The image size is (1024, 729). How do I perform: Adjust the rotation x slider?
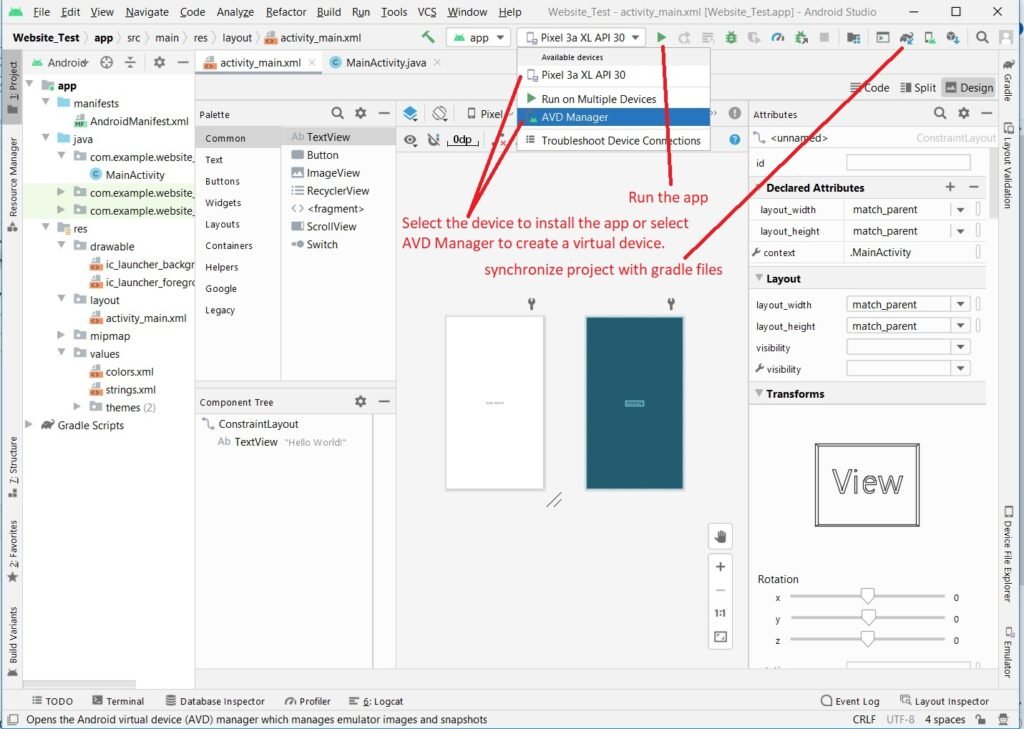[x=867, y=596]
